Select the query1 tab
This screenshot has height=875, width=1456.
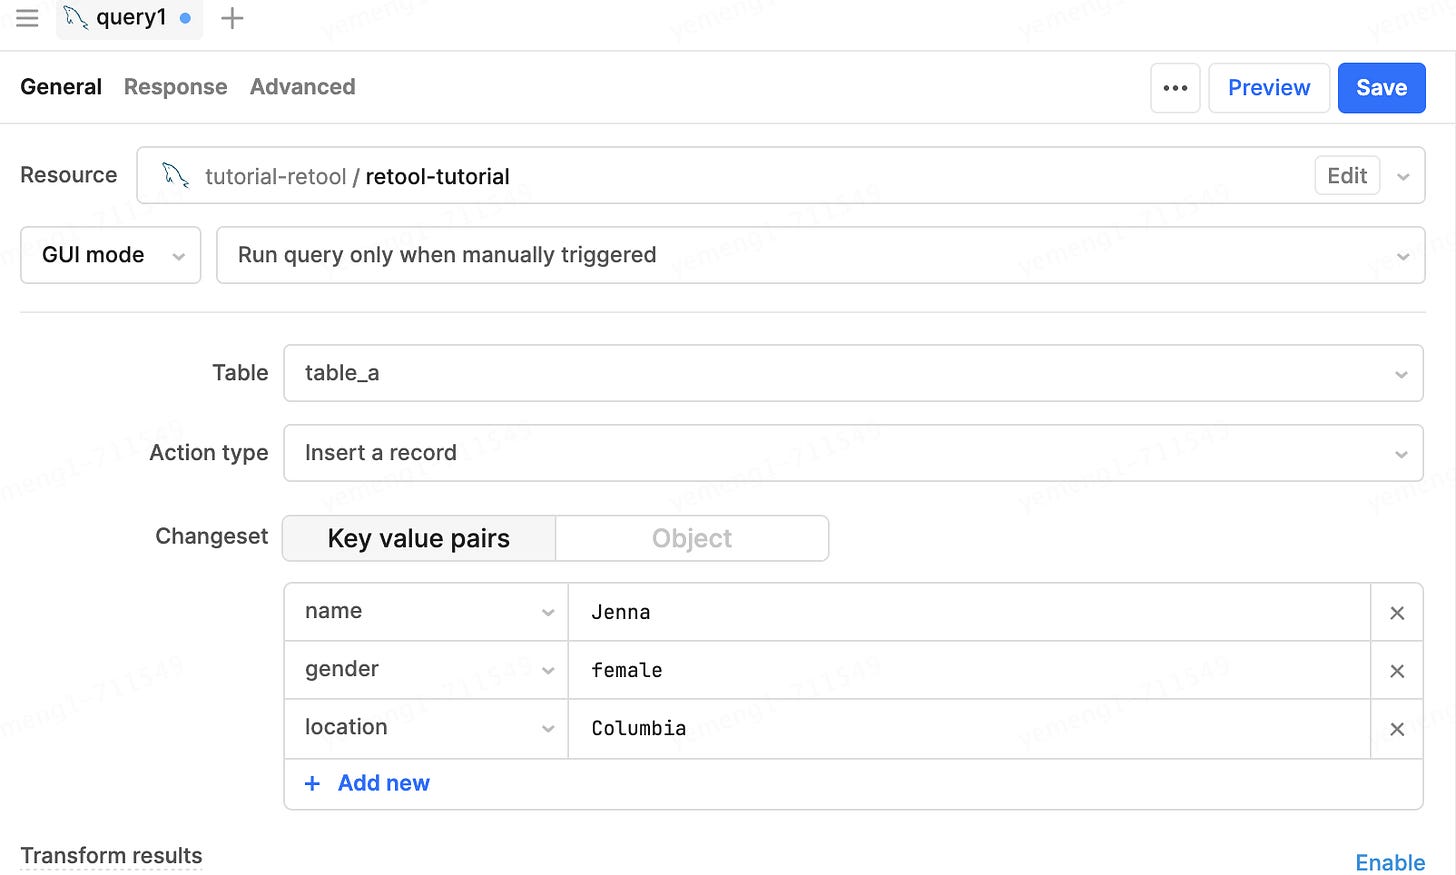click(130, 18)
